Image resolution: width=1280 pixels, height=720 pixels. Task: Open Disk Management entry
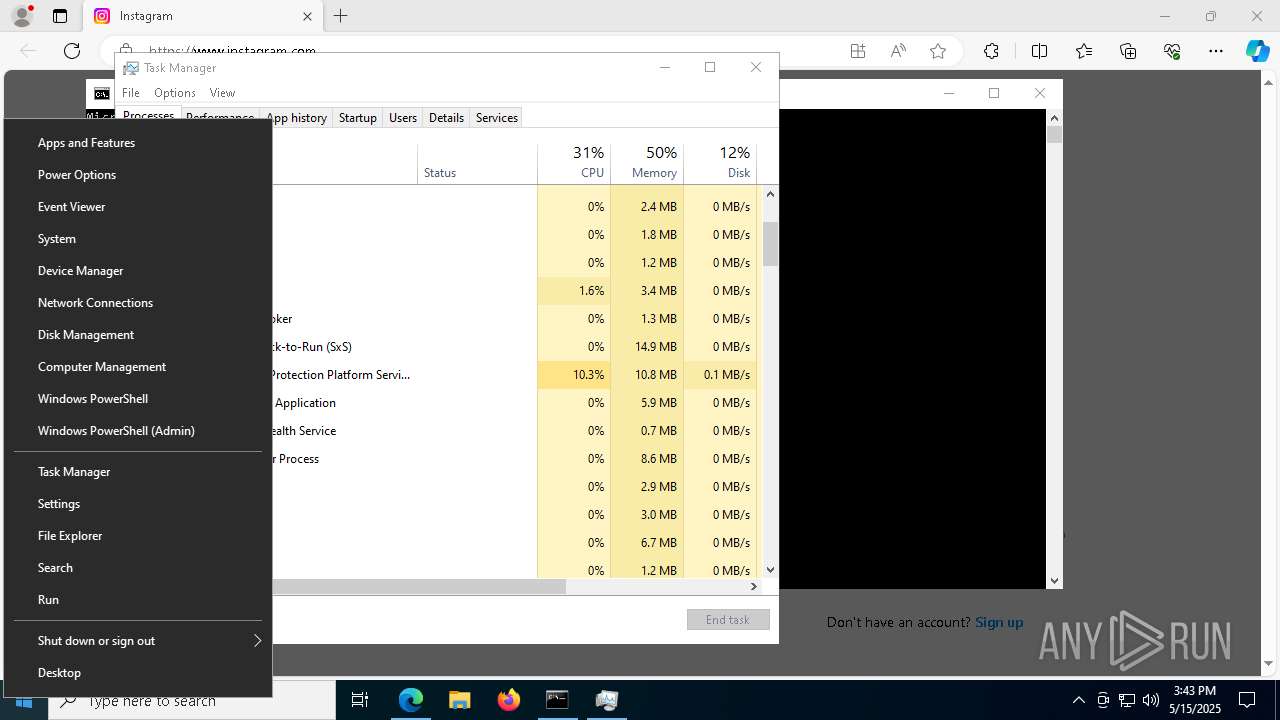click(138, 335)
